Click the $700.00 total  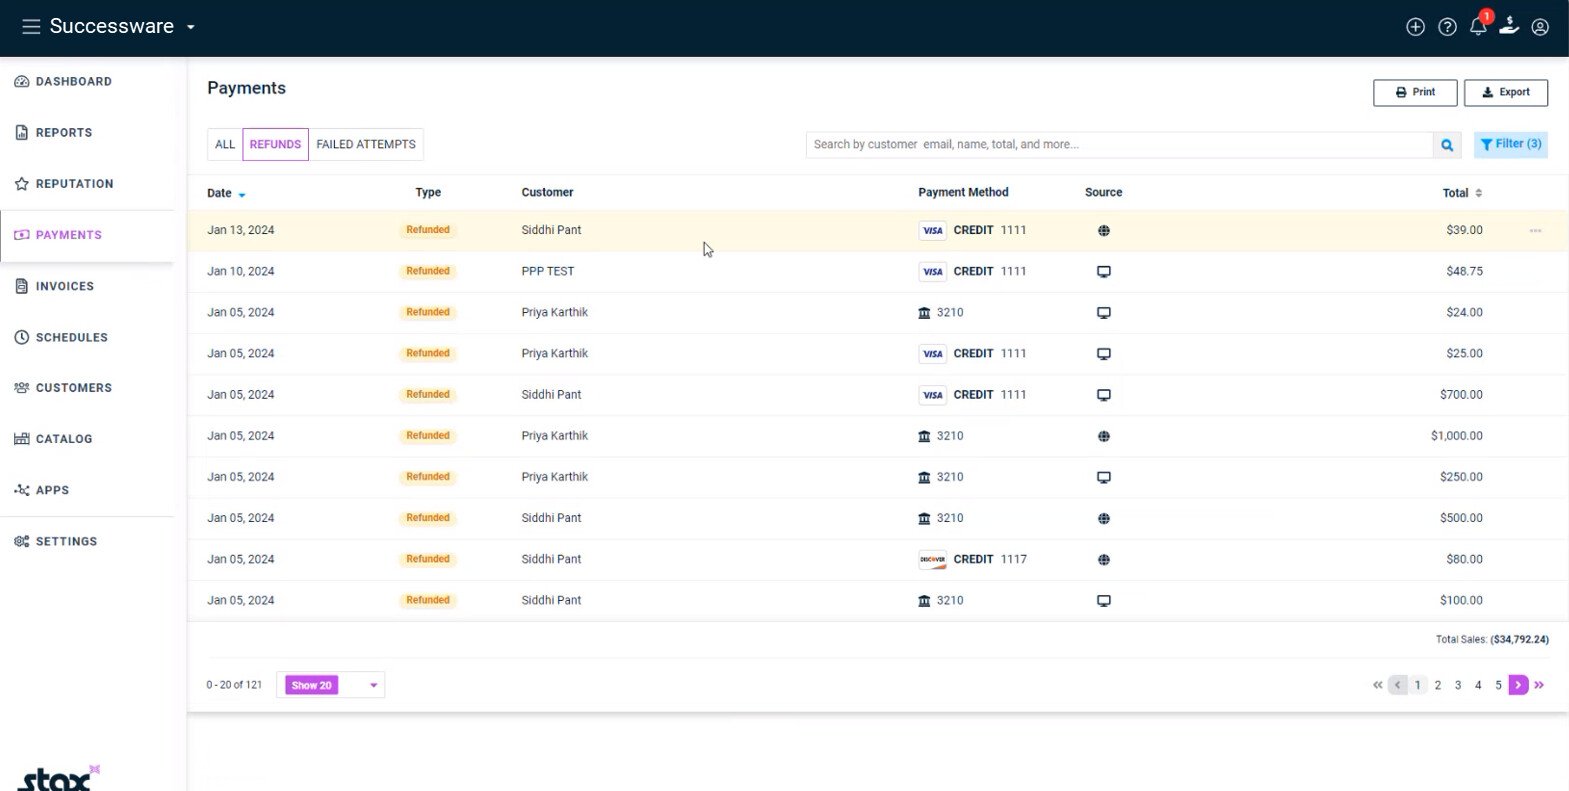1461,395
